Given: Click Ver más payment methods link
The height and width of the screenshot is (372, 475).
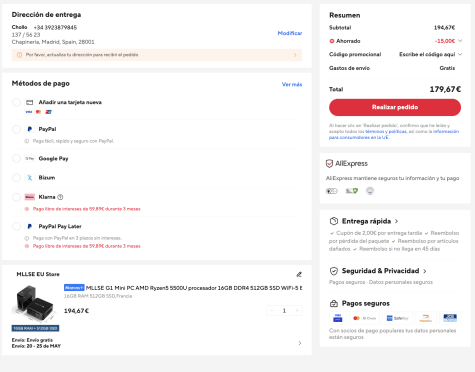Looking at the screenshot, I should (292, 85).
